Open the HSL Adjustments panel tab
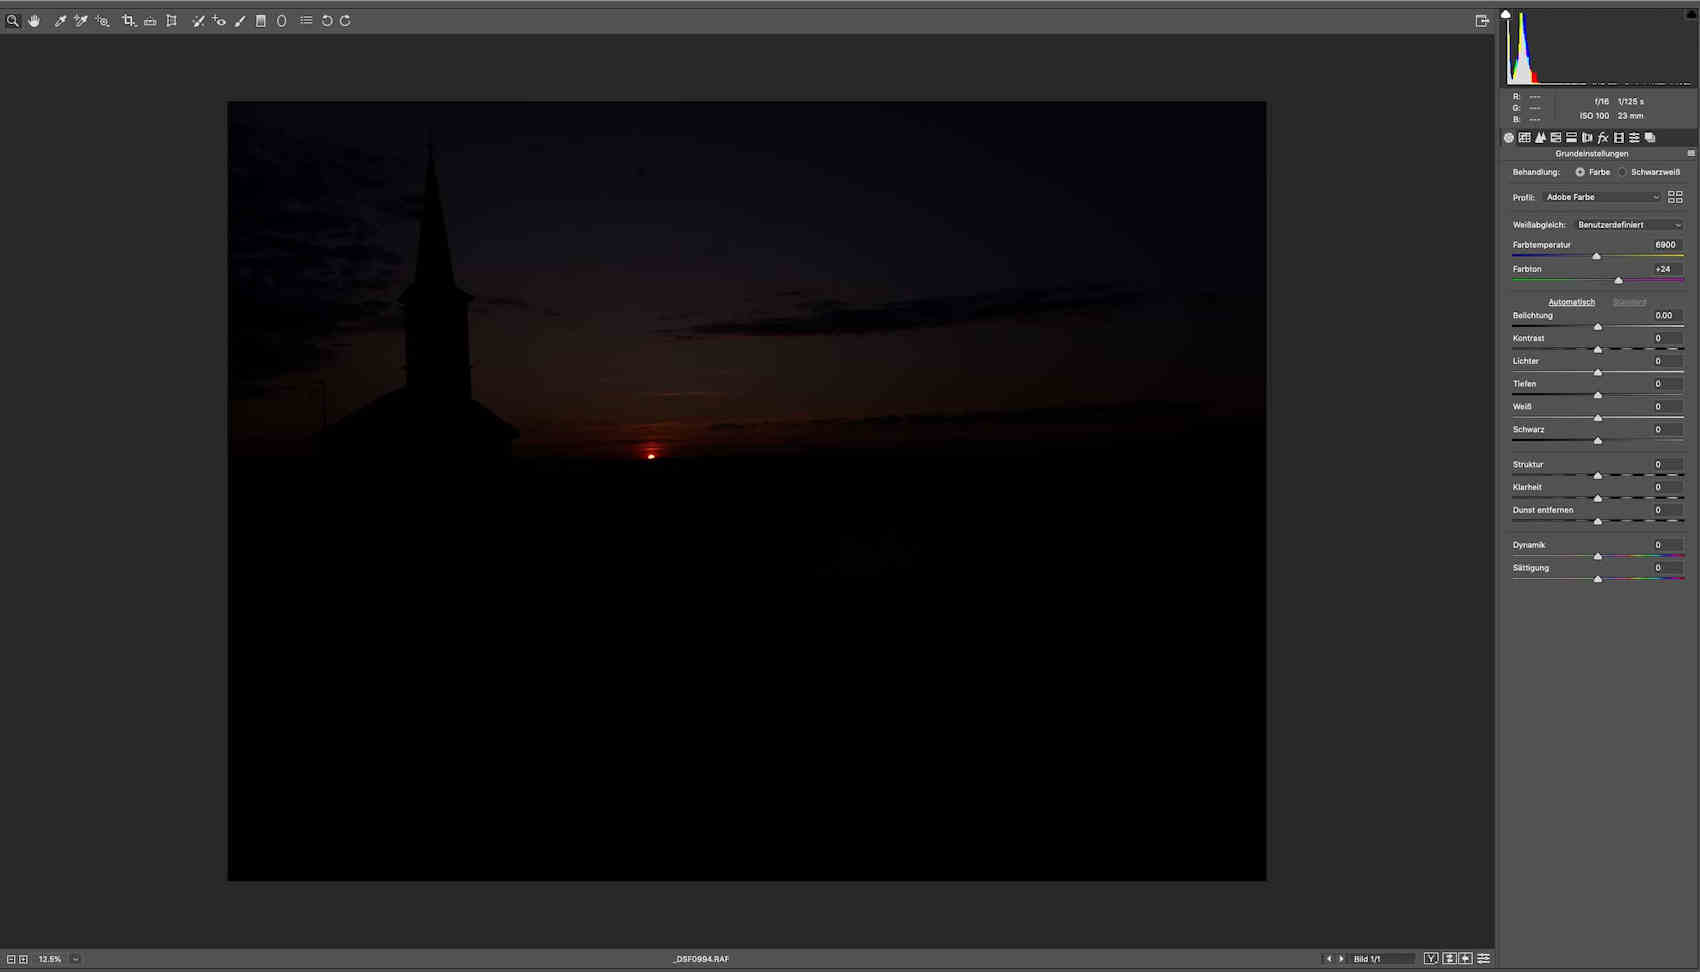1700x972 pixels. 1556,138
